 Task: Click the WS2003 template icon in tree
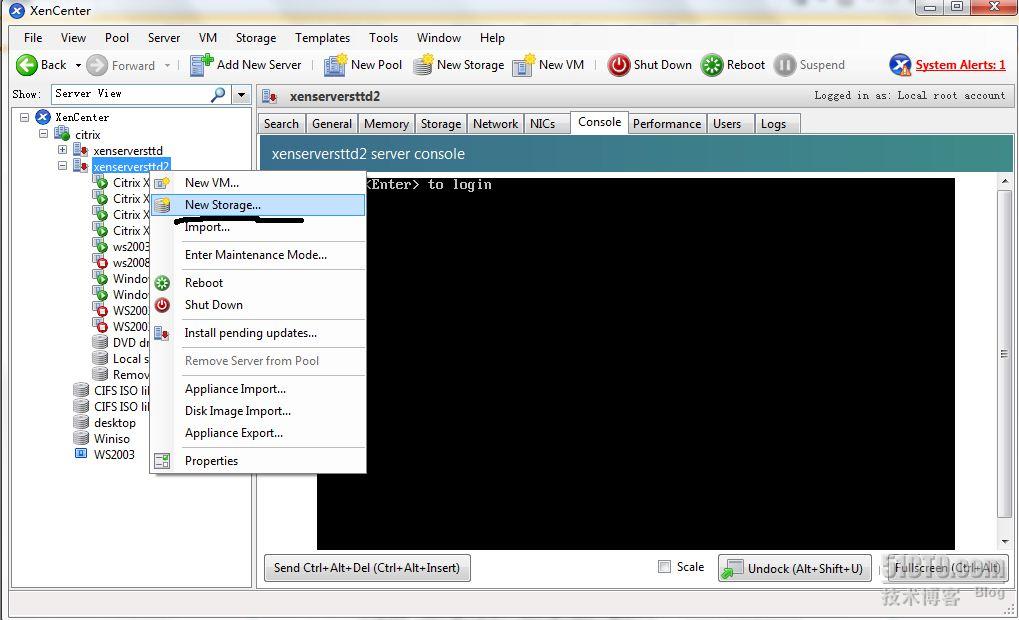click(x=81, y=454)
